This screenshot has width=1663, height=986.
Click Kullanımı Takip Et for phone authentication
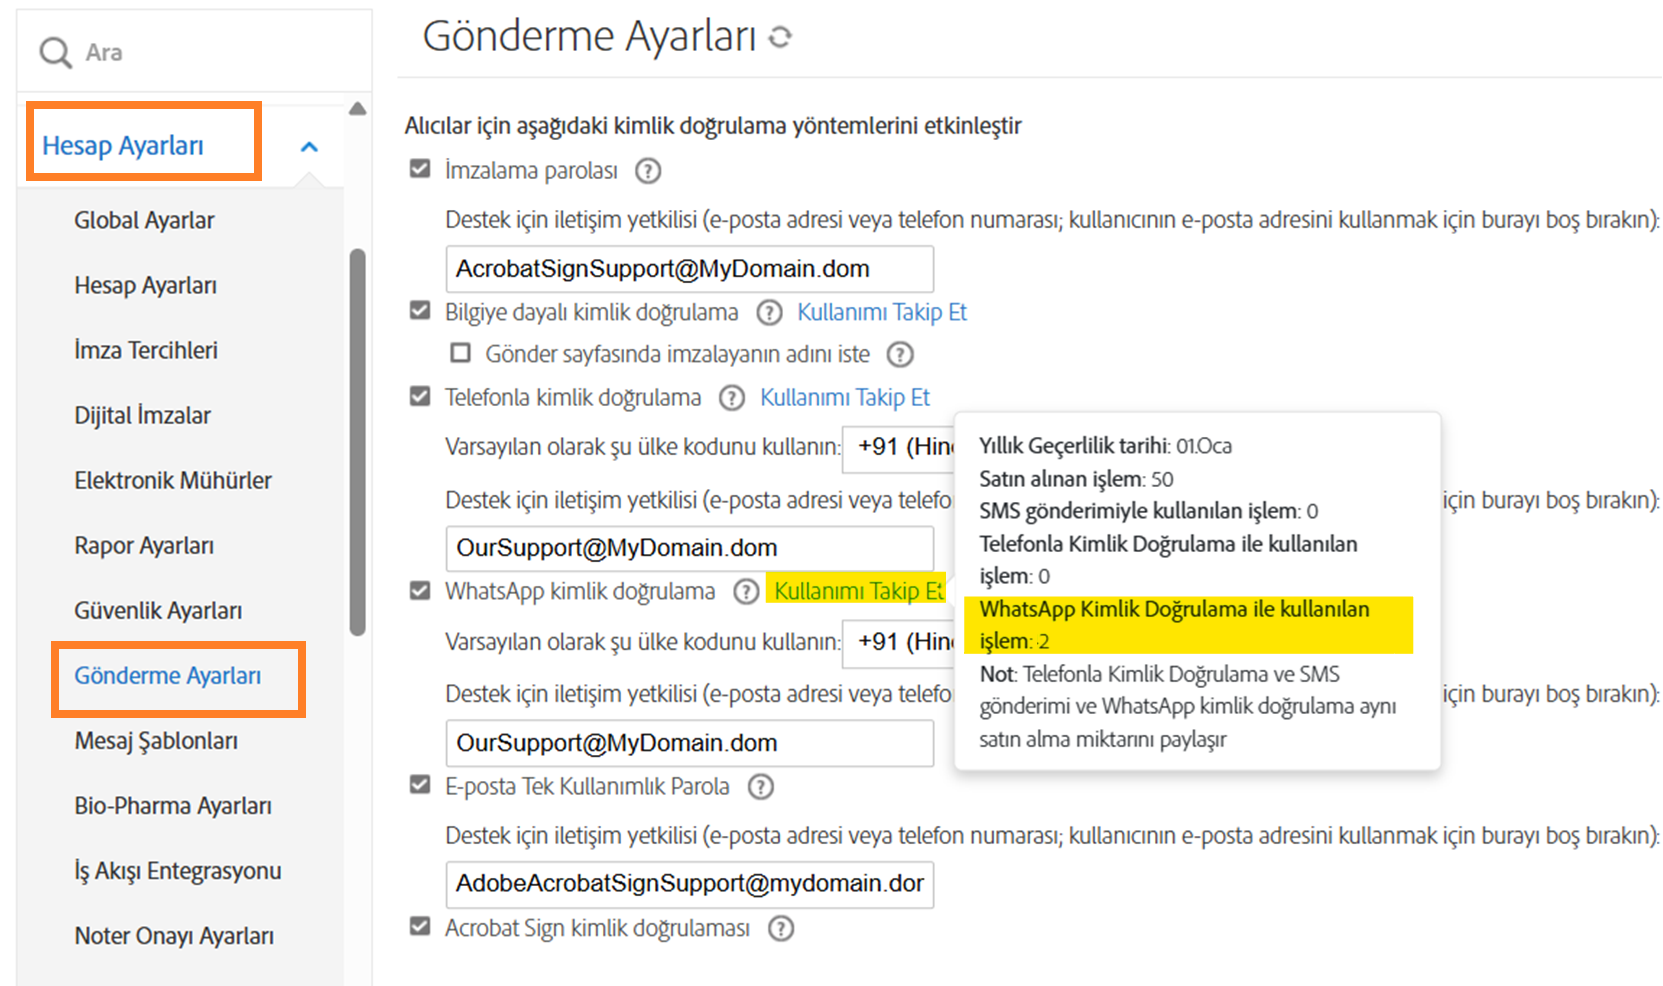coord(844,397)
